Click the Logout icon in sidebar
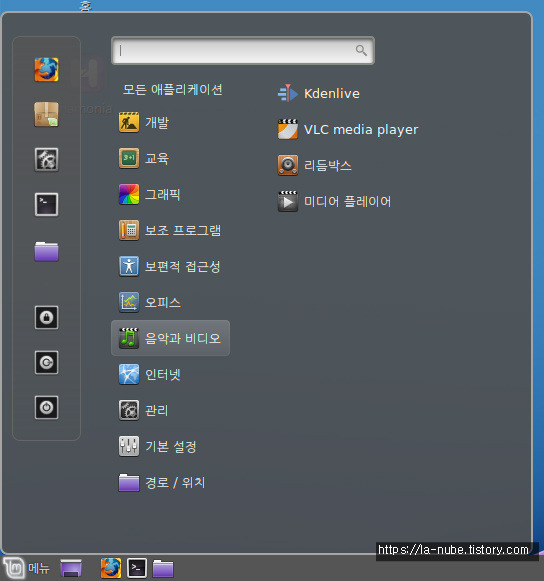Viewport: 544px width, 581px height. pos(46,362)
